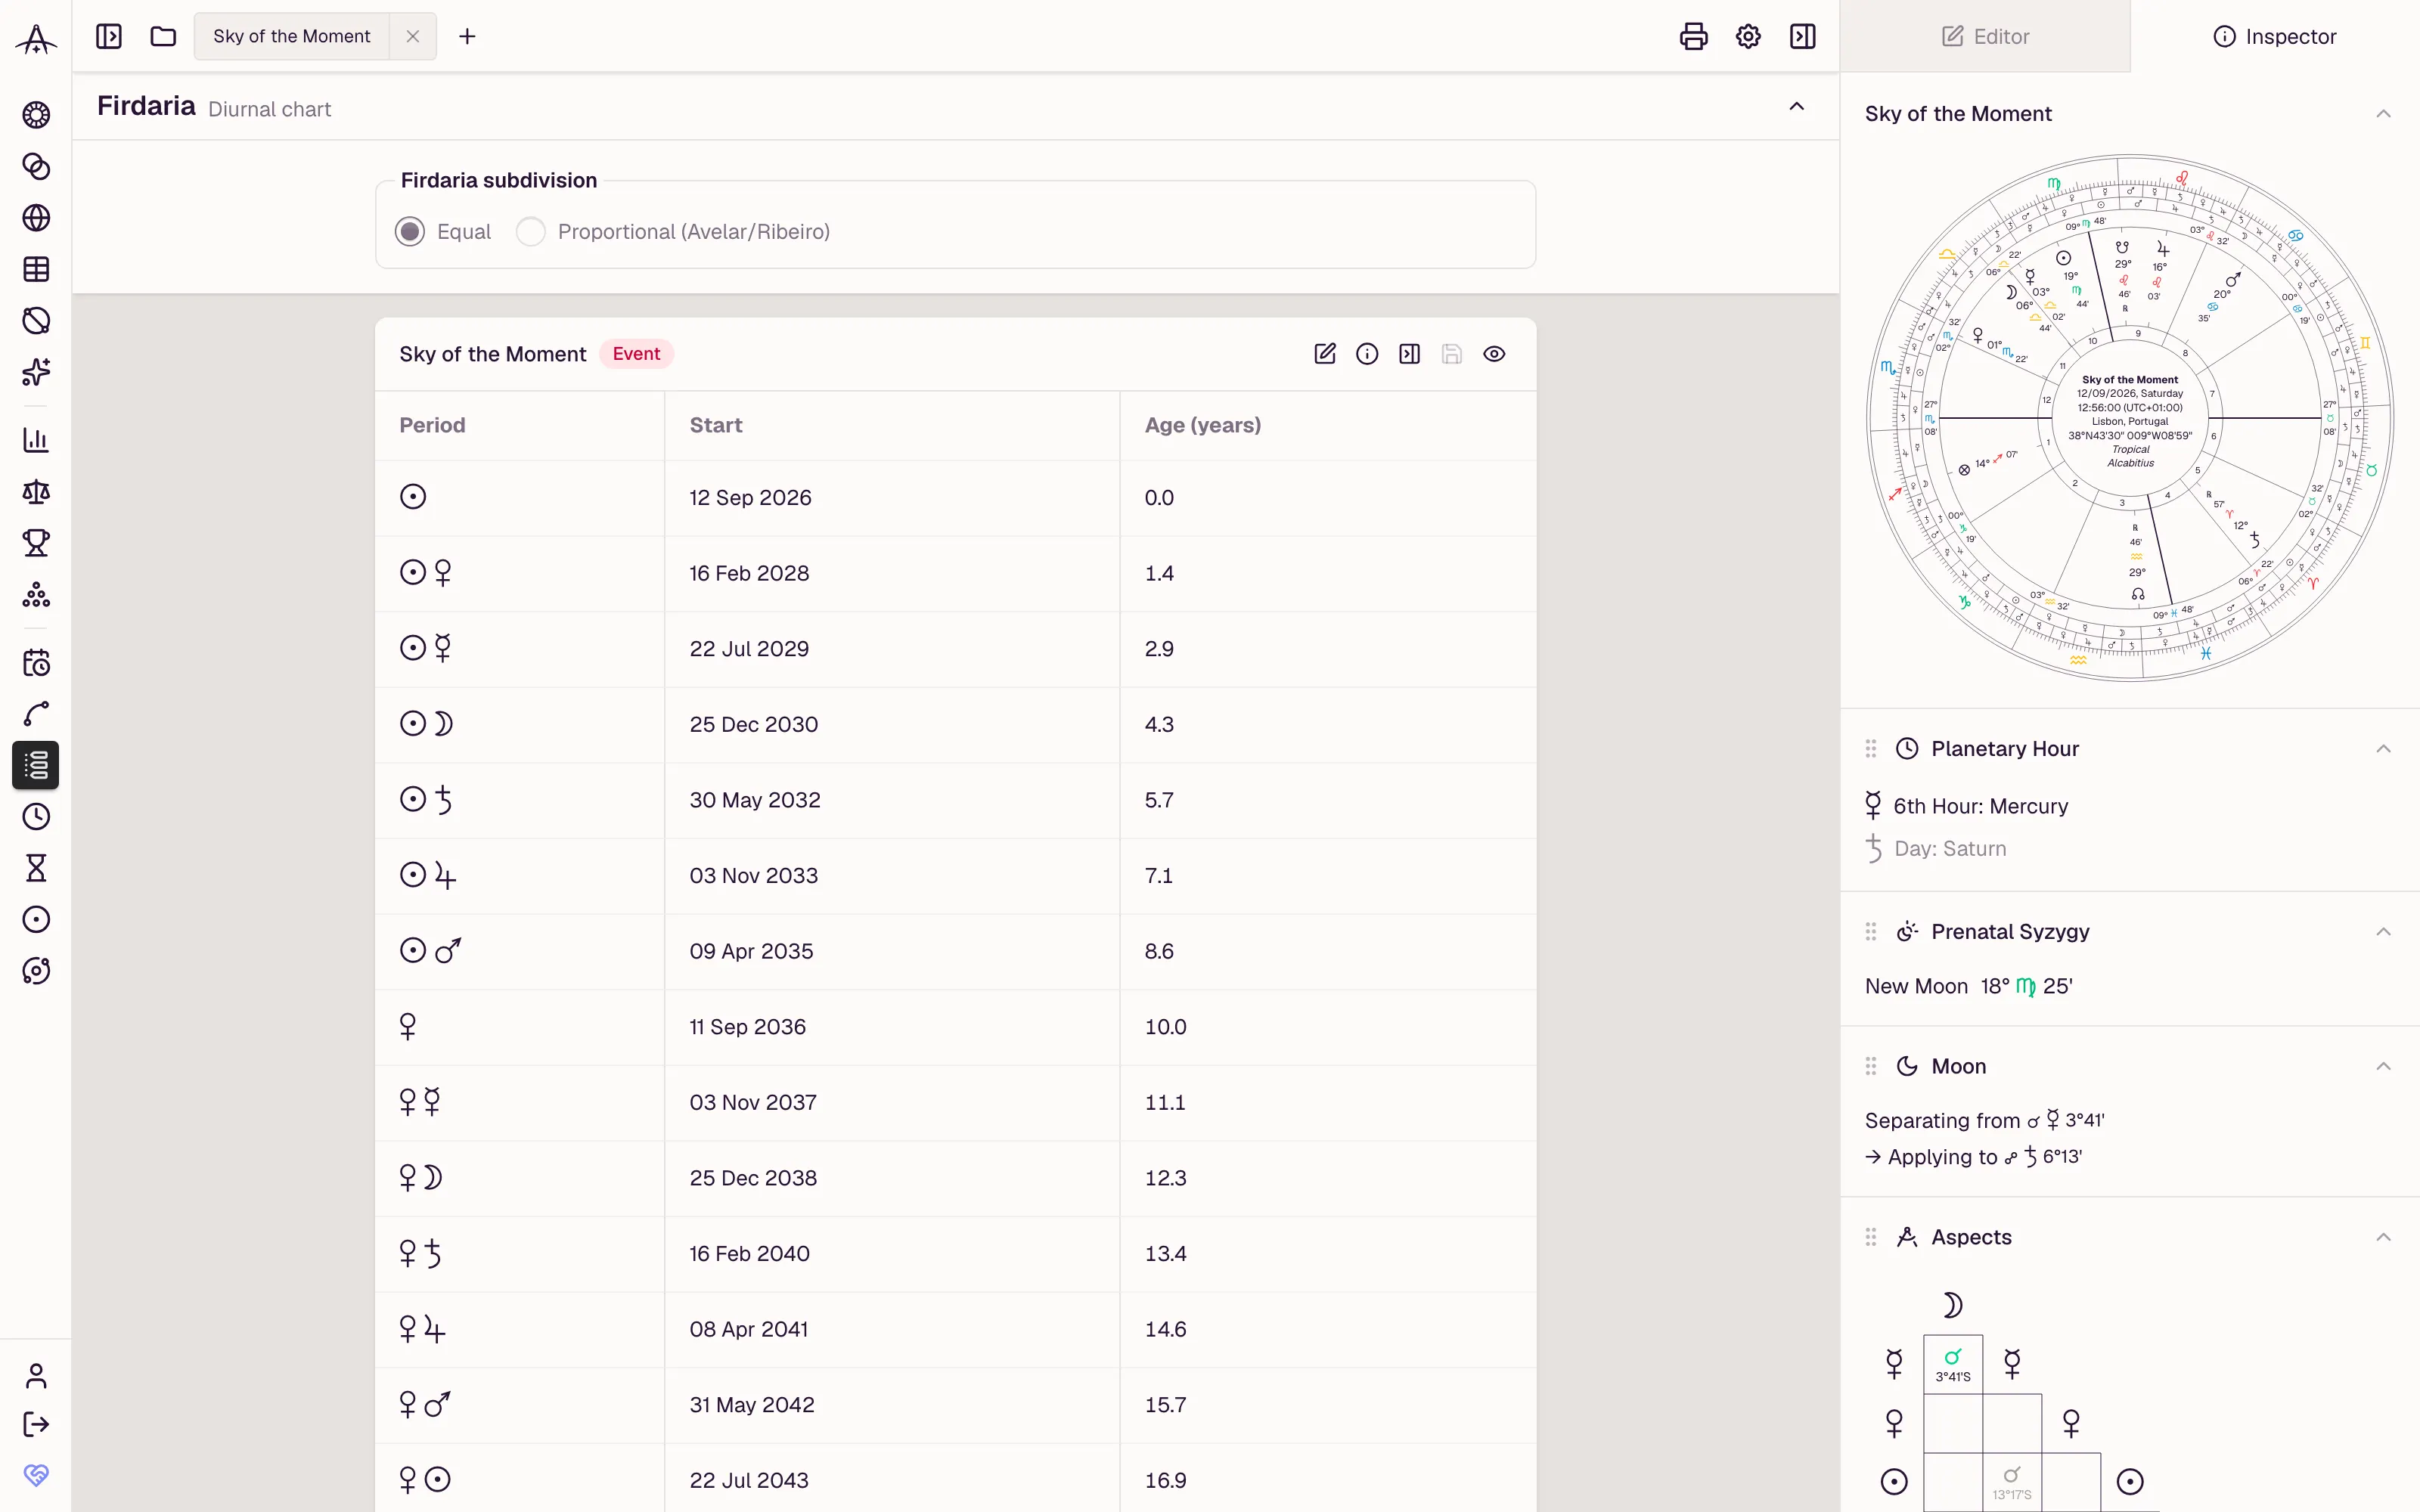Click the info icon in chart card
This screenshot has height=1512, width=2420.
coord(1367,354)
